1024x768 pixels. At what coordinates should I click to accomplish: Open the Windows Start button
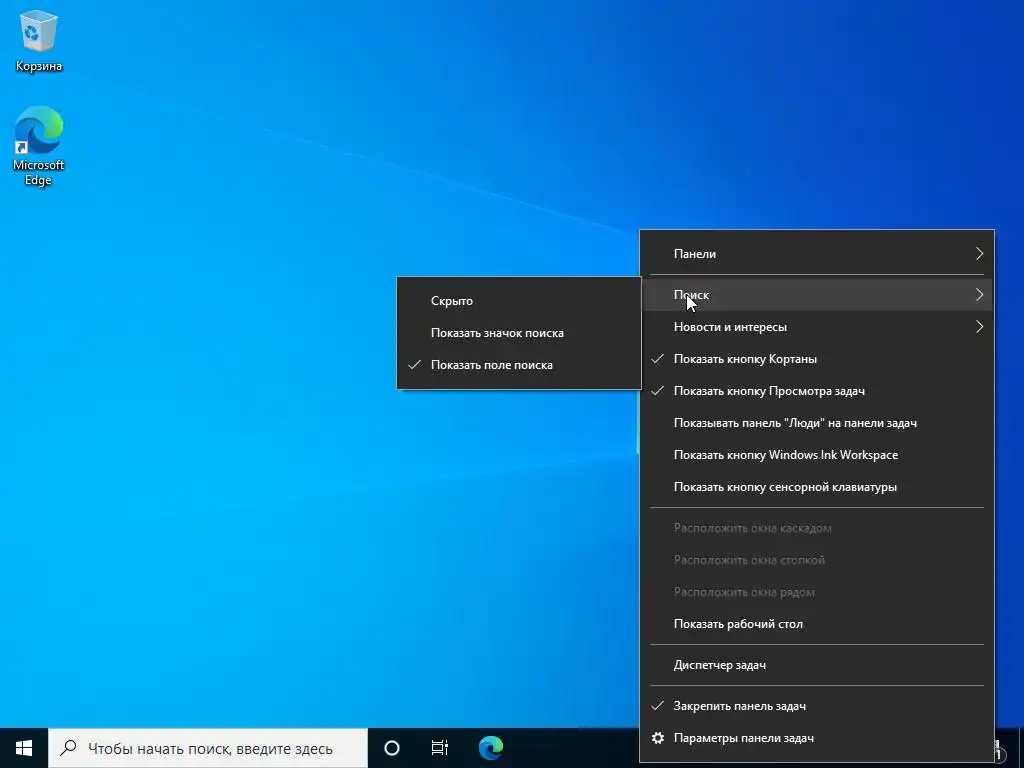click(24, 748)
